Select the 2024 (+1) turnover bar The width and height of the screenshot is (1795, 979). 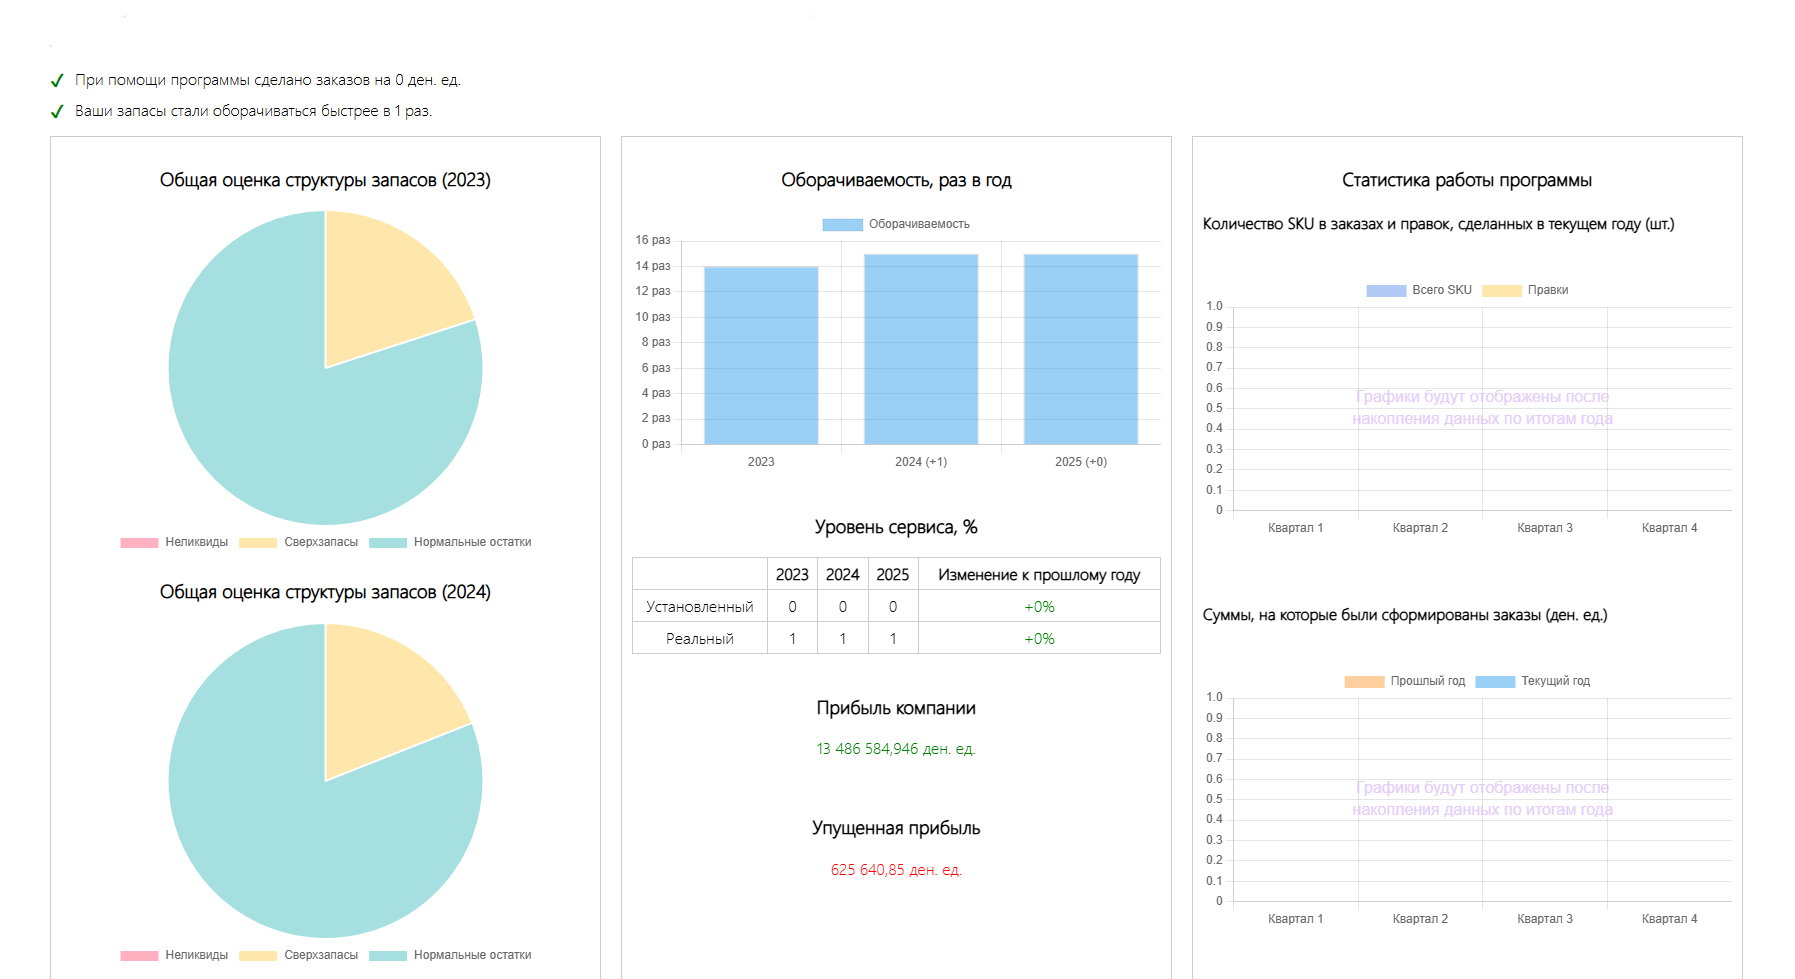tap(921, 349)
